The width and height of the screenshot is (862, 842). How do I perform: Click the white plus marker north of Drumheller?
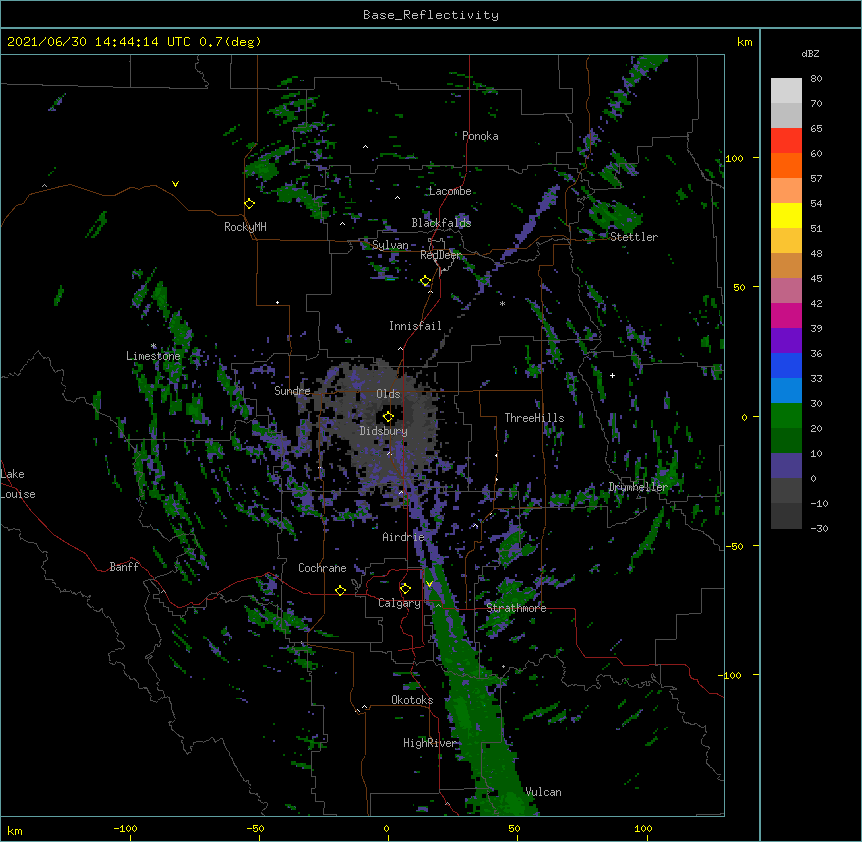(x=612, y=375)
